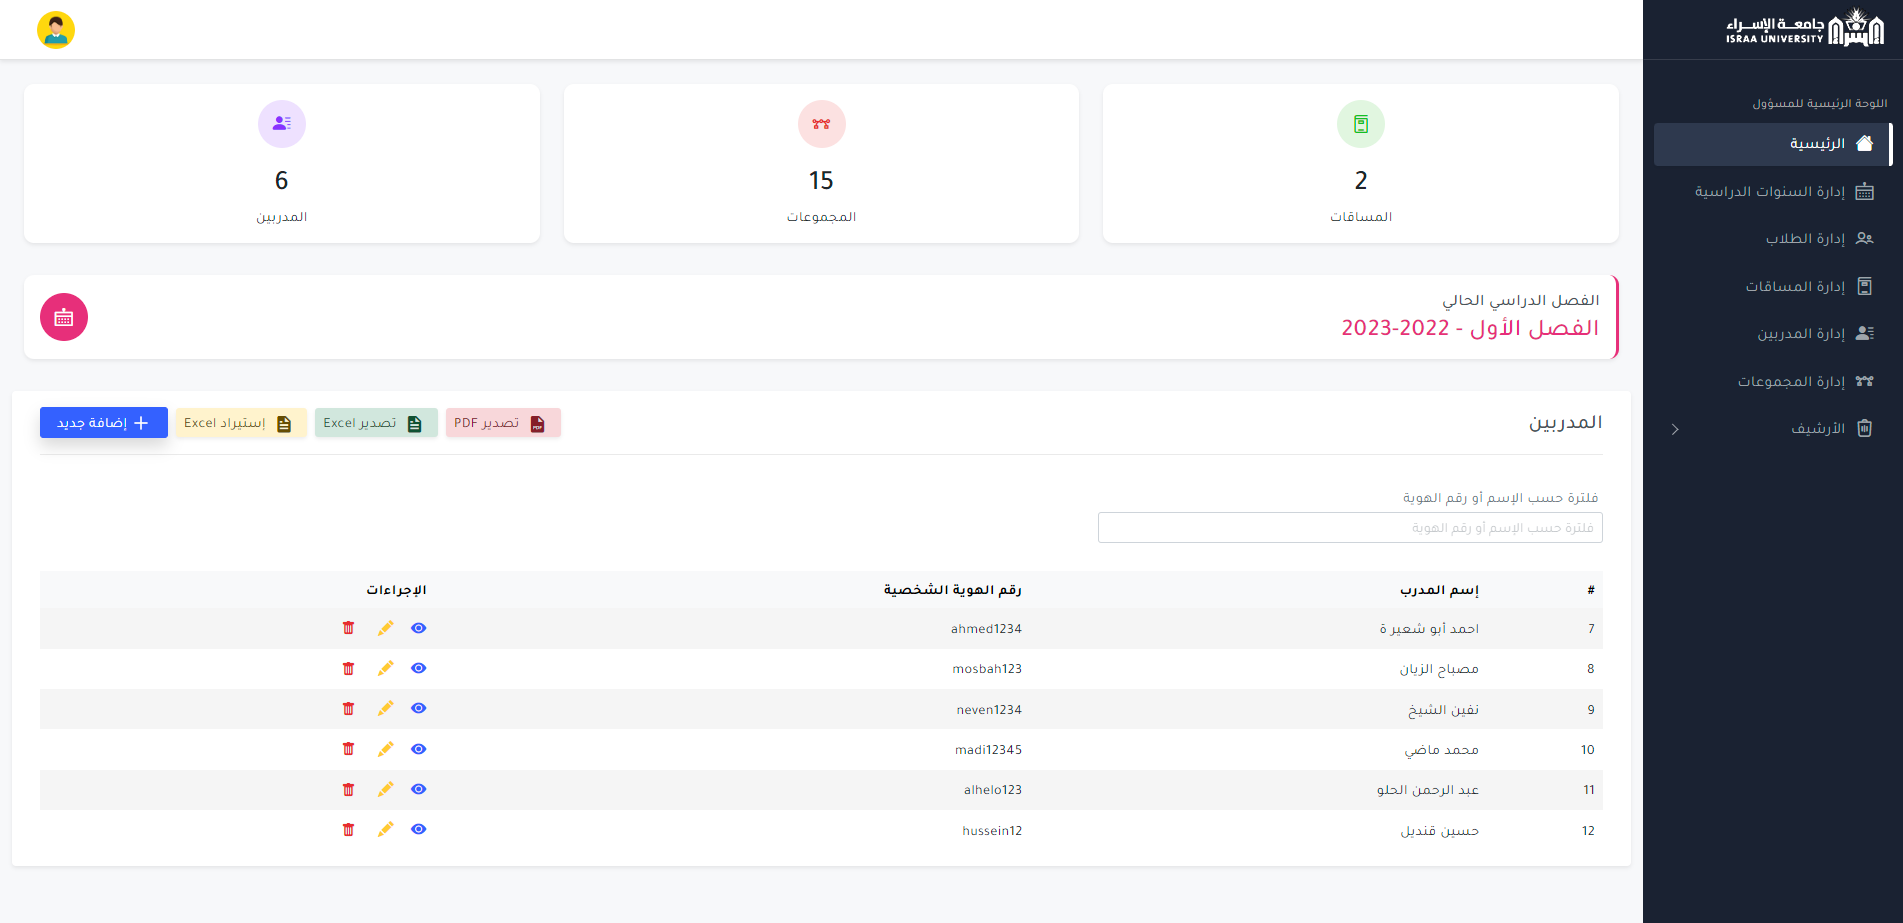Click the تصدير PDF export button

tap(503, 423)
